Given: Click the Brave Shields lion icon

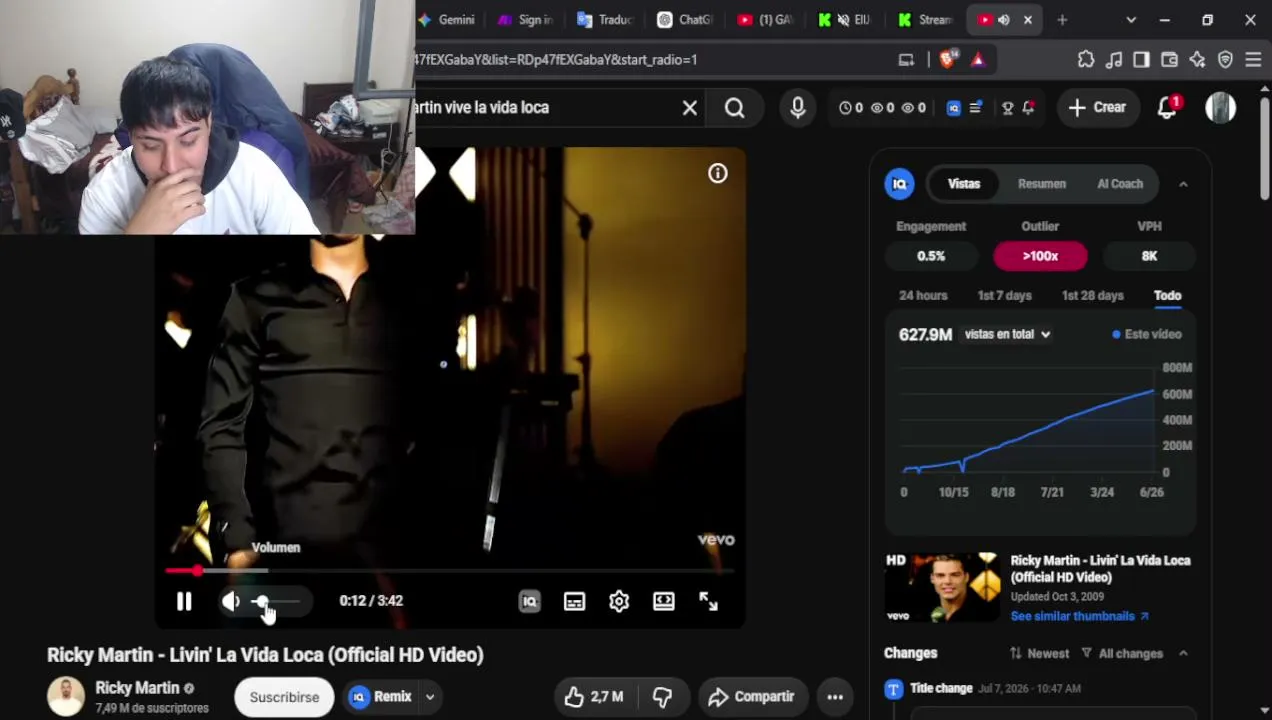Looking at the screenshot, I should tap(948, 60).
